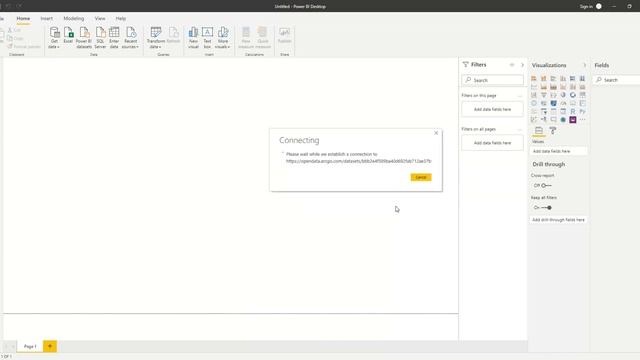Show the Fields well pane icon
Image resolution: width=640 pixels, height=360 pixels.
(x=539, y=131)
